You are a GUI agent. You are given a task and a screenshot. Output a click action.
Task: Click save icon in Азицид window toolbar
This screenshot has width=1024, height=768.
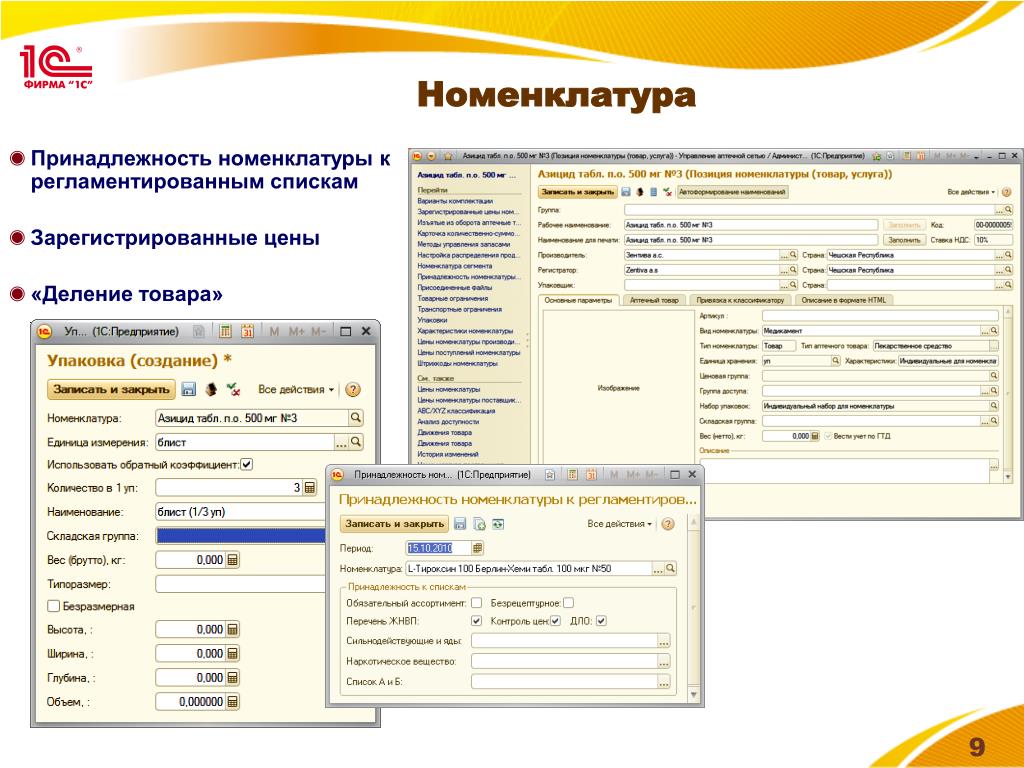click(x=626, y=192)
